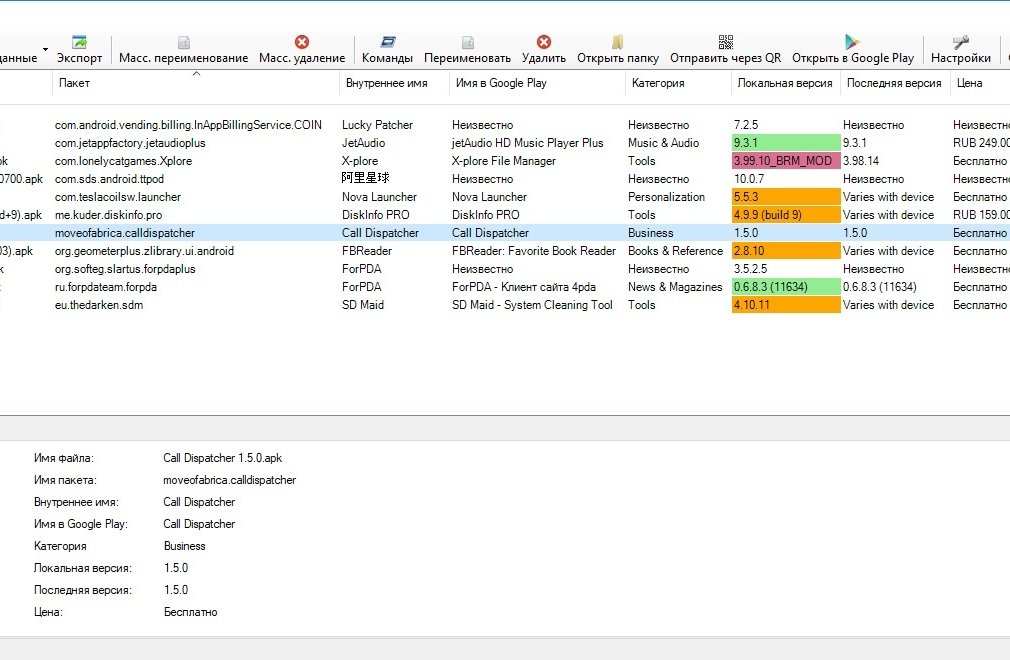Viewport: 1010px width, 660px height.
Task: Expand the dropdown arrow left of Экспорт
Action: tap(45, 50)
